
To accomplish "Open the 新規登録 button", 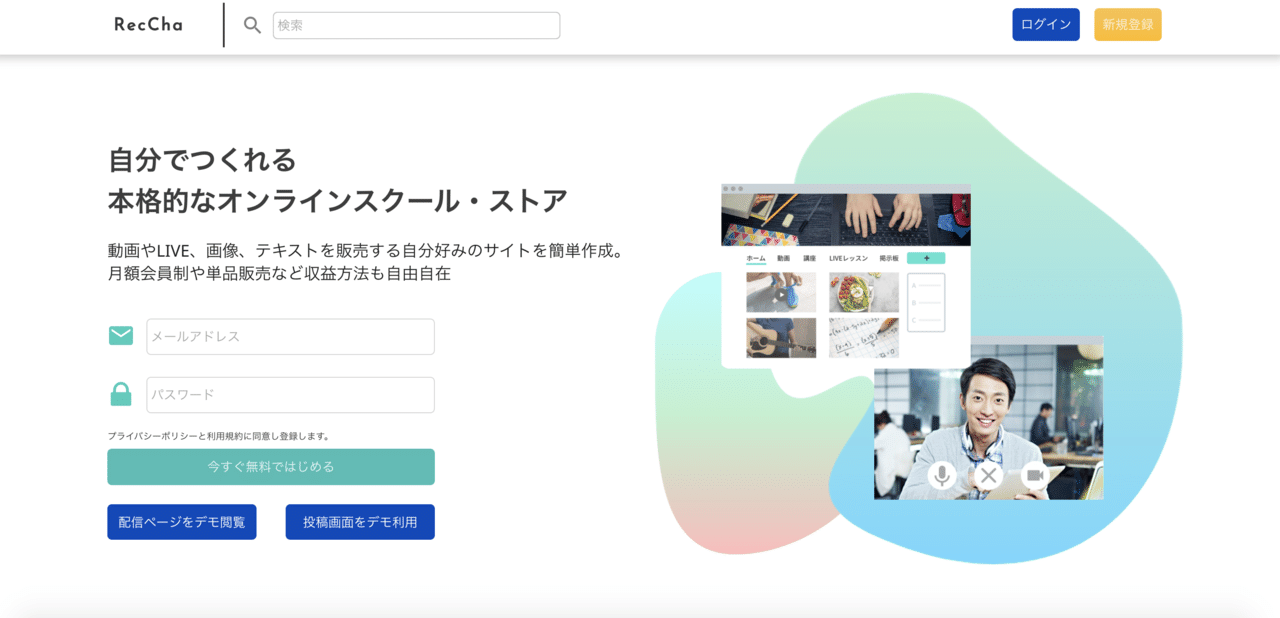I will coord(1128,24).
